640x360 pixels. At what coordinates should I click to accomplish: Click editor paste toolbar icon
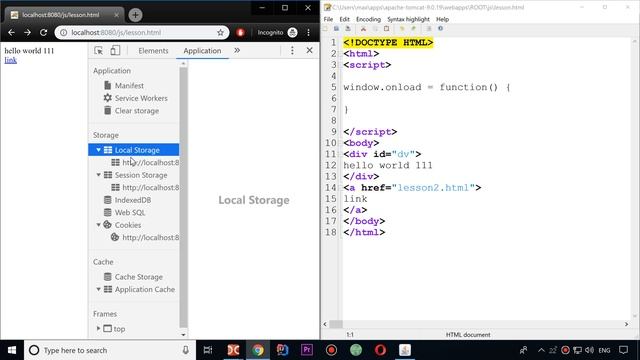(x=386, y=29)
